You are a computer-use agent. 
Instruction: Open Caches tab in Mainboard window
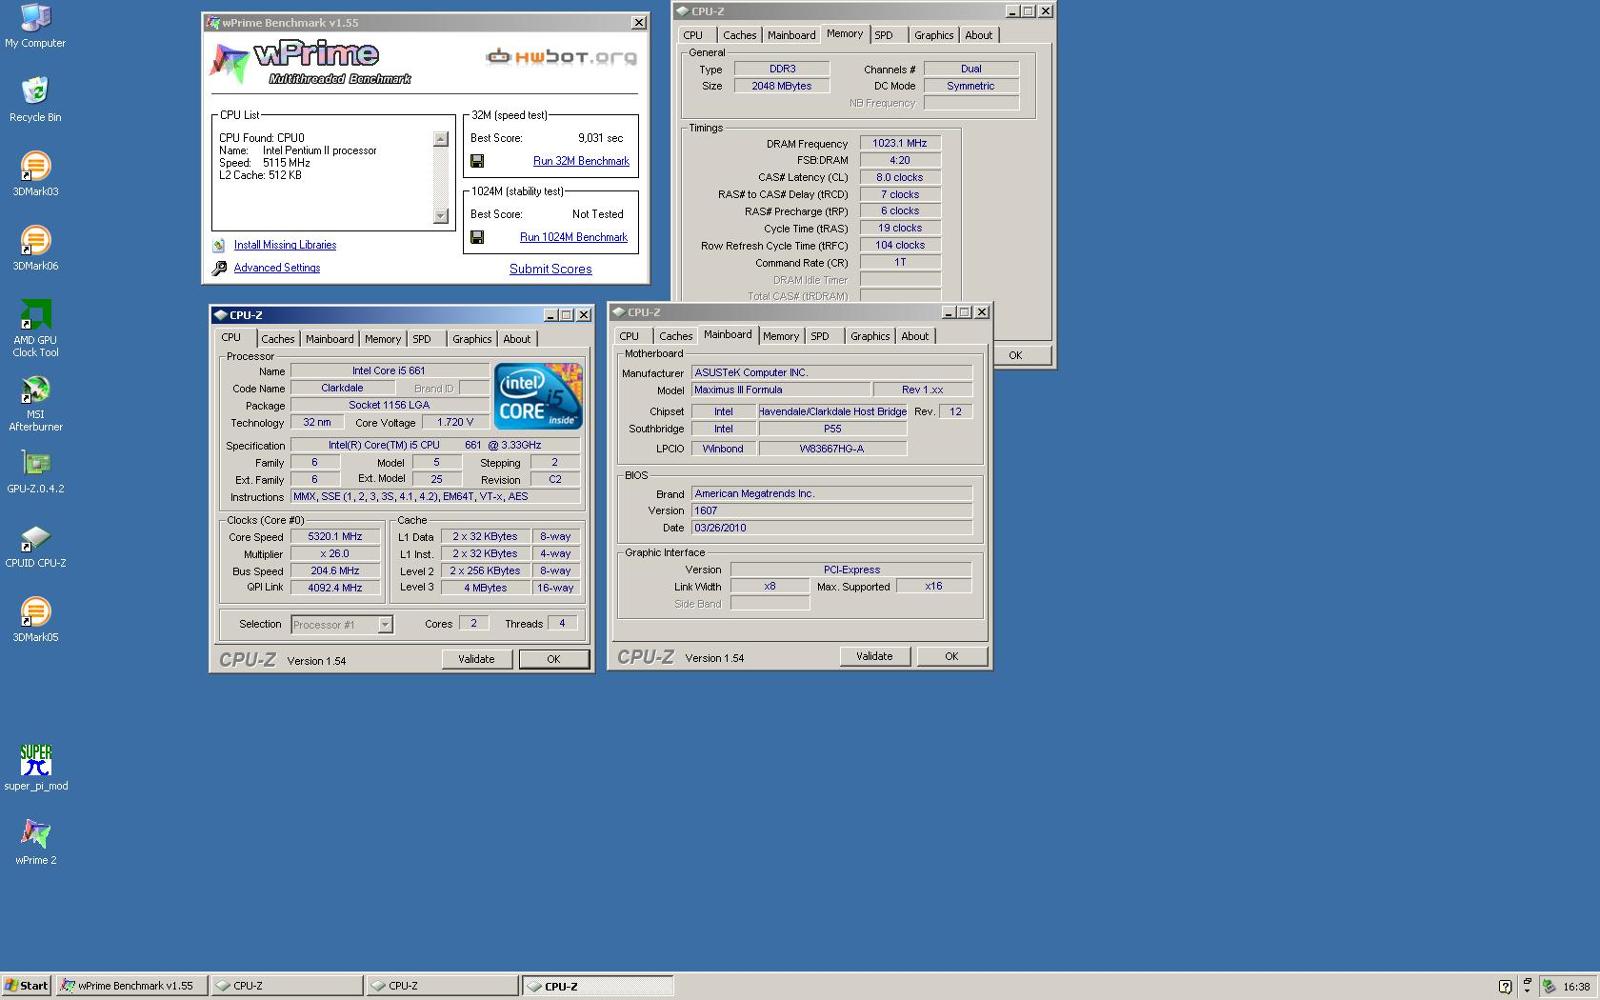click(x=676, y=336)
